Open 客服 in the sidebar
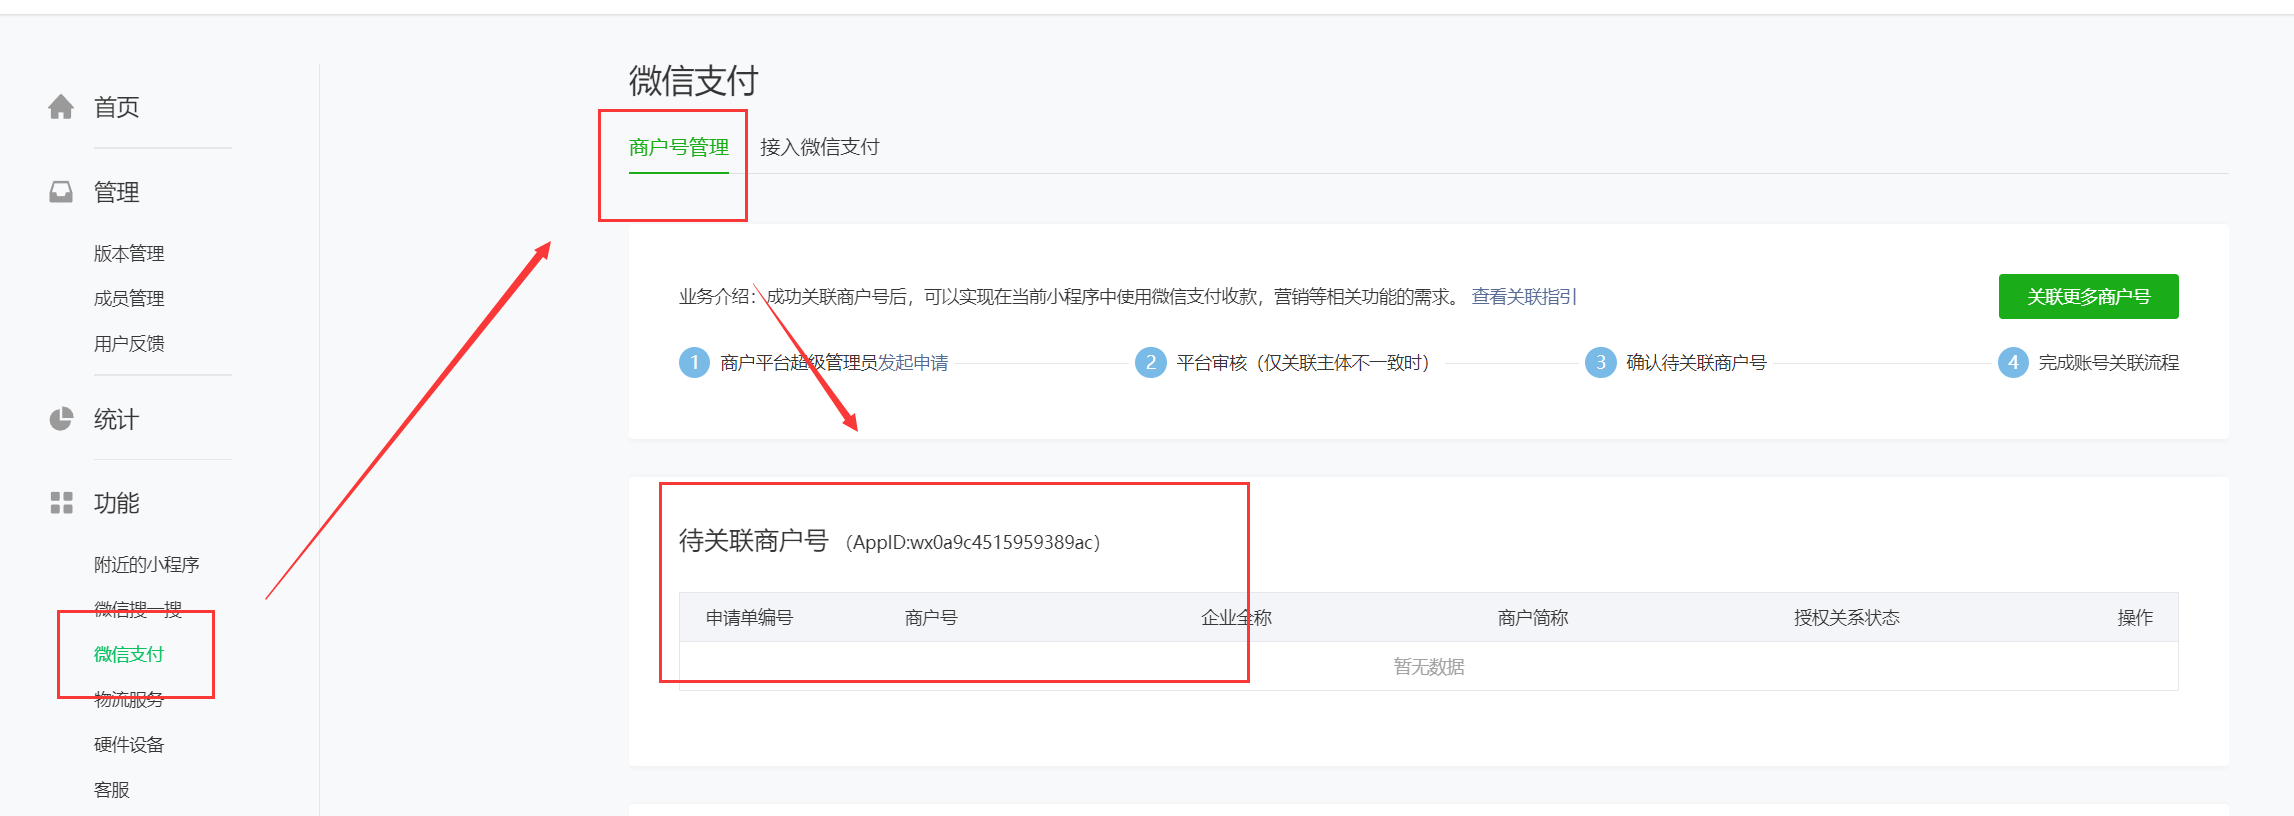2294x816 pixels. [x=112, y=790]
